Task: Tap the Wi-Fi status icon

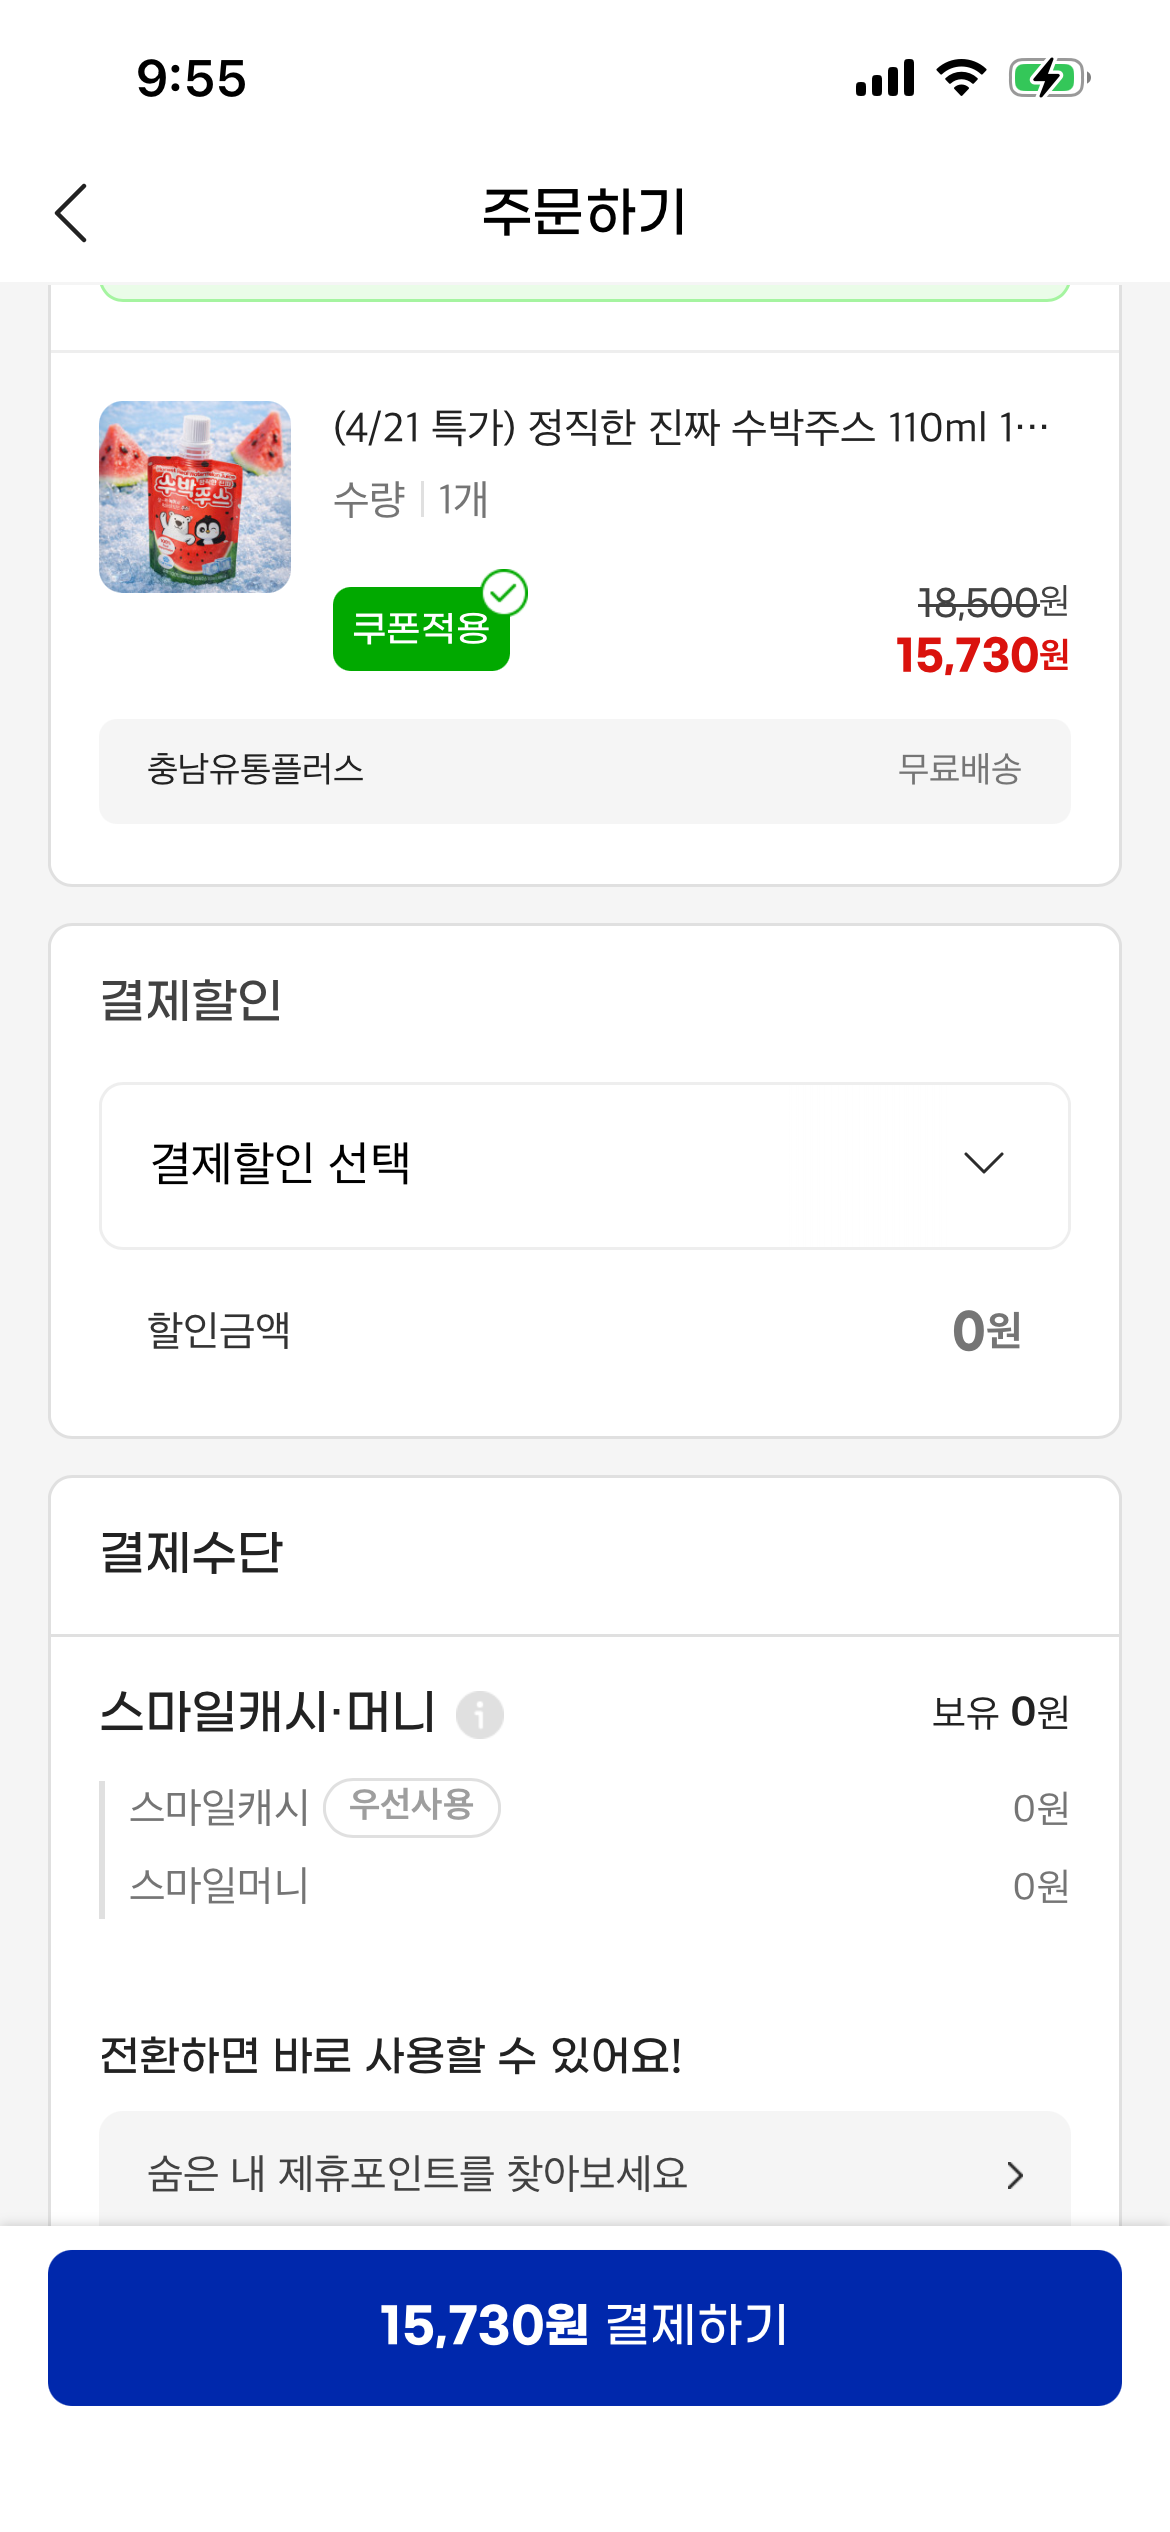Action: 961,78
